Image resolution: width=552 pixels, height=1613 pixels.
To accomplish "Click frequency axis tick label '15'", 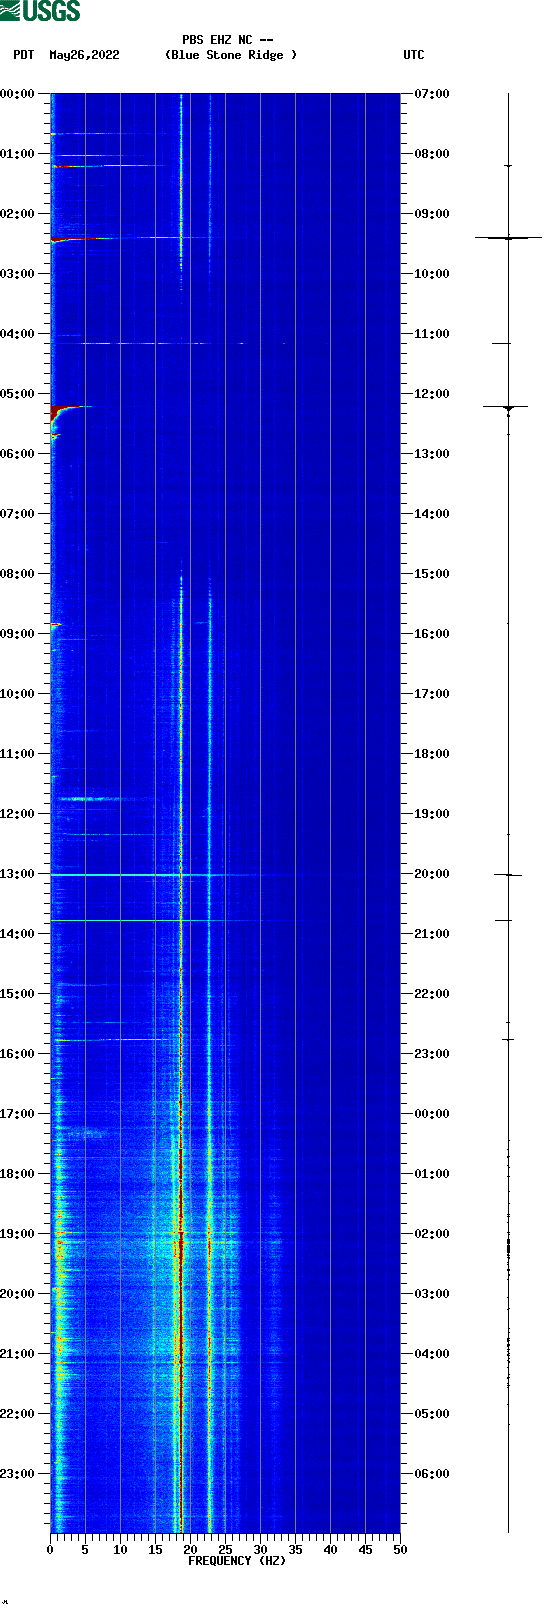I will point(155,1550).
